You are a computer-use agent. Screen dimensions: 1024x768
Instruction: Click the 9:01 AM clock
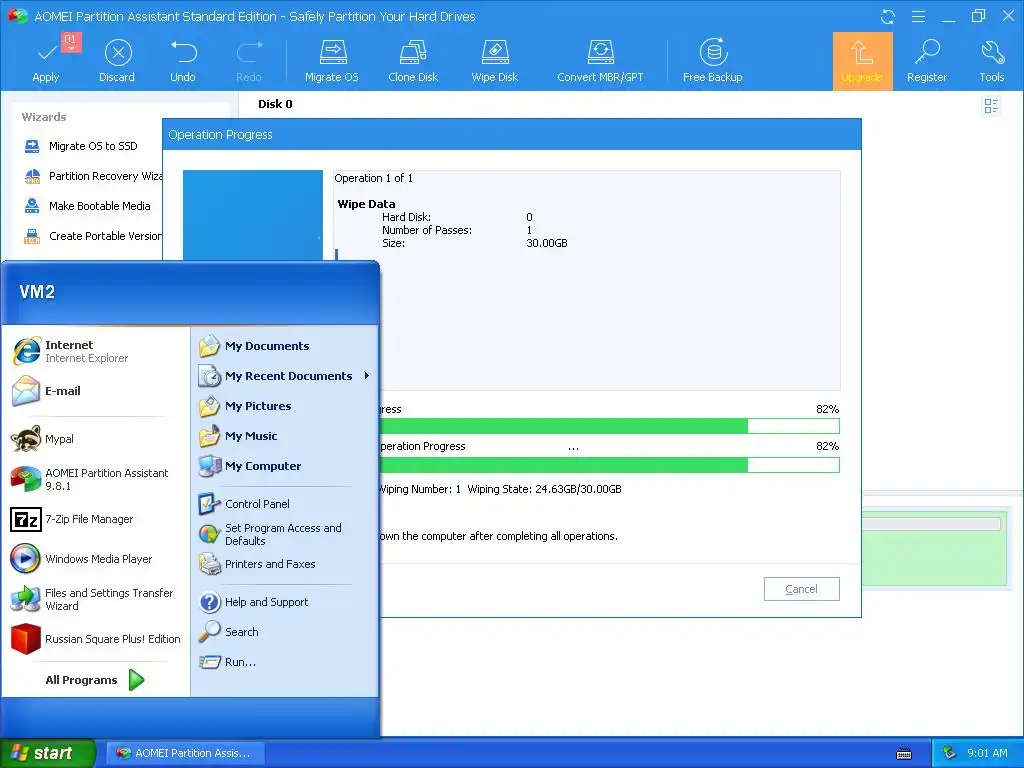point(987,753)
